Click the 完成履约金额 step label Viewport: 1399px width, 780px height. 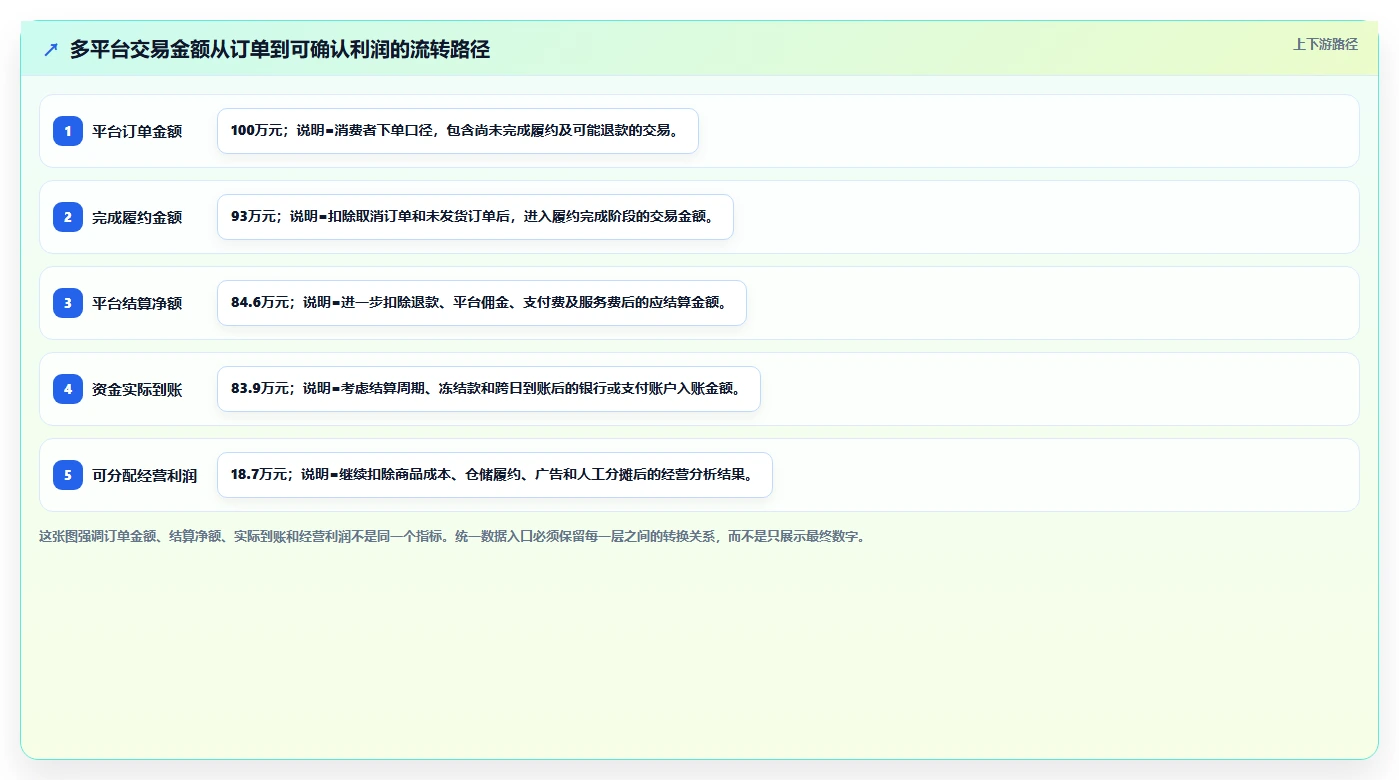click(137, 217)
